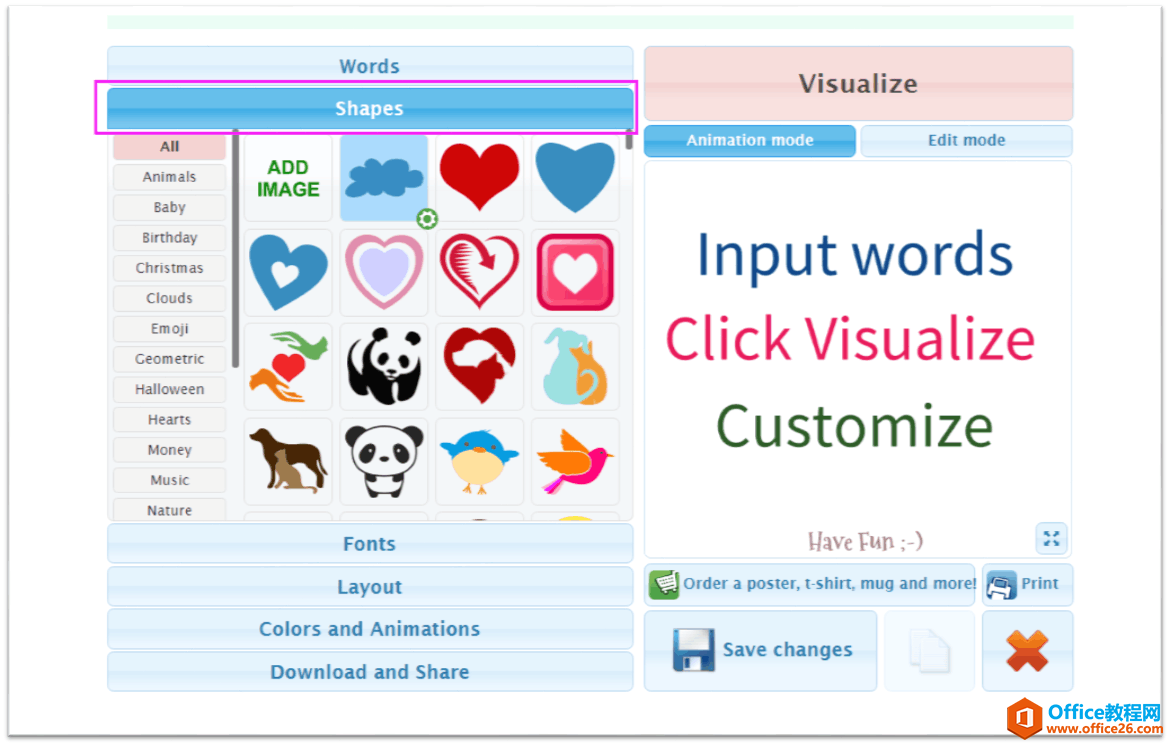Switch to Animation mode

coord(750,140)
